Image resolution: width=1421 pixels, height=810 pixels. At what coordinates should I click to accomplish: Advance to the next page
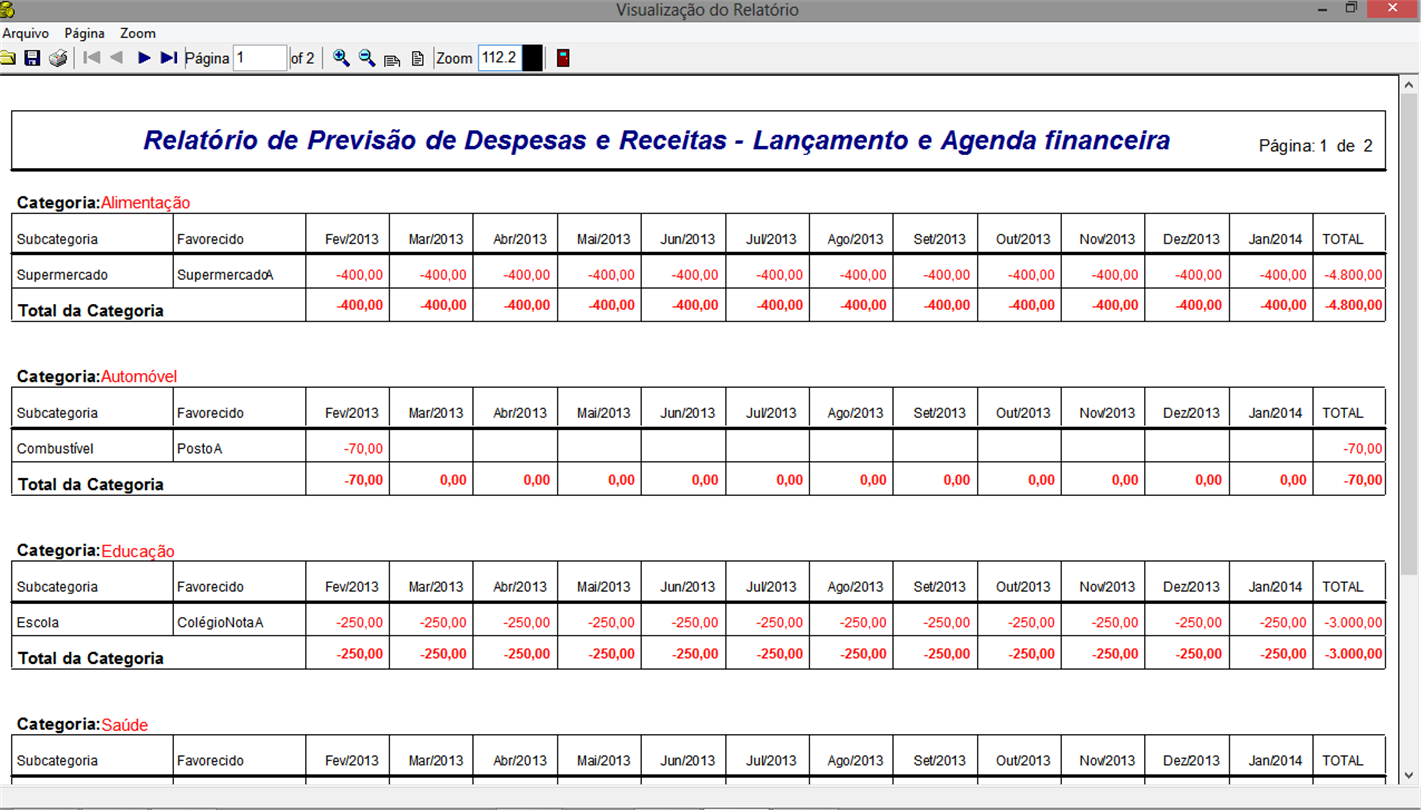pyautogui.click(x=144, y=58)
